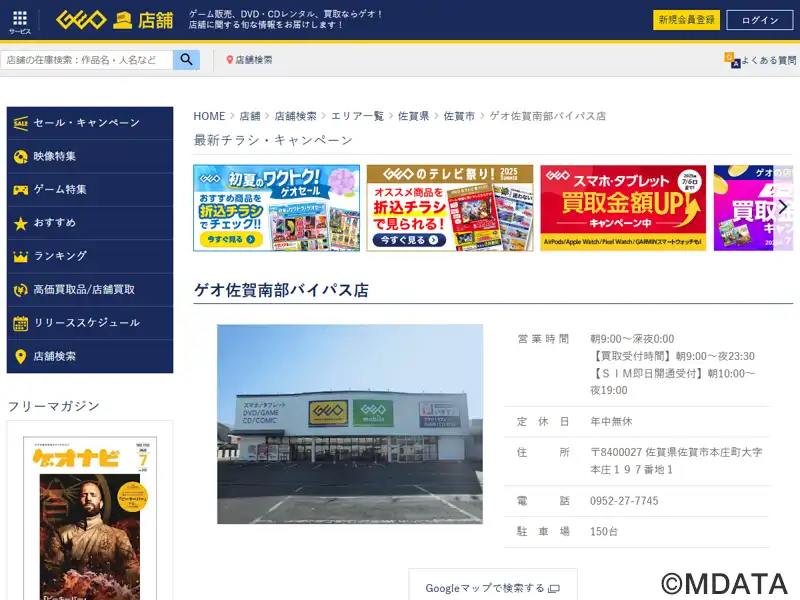The height and width of the screenshot is (600, 800).
Task: Click external link icon beside Googleマップで検索する
Action: (554, 589)
